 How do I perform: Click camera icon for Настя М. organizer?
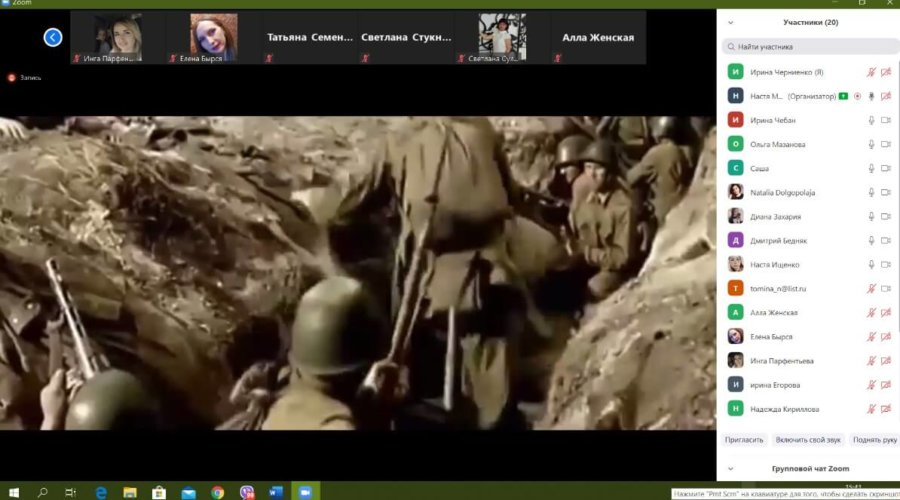pyautogui.click(x=886, y=96)
